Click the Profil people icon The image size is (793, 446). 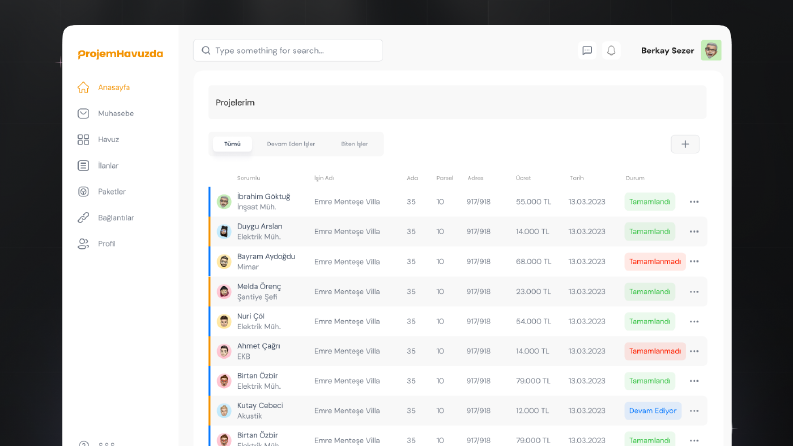[x=83, y=244]
